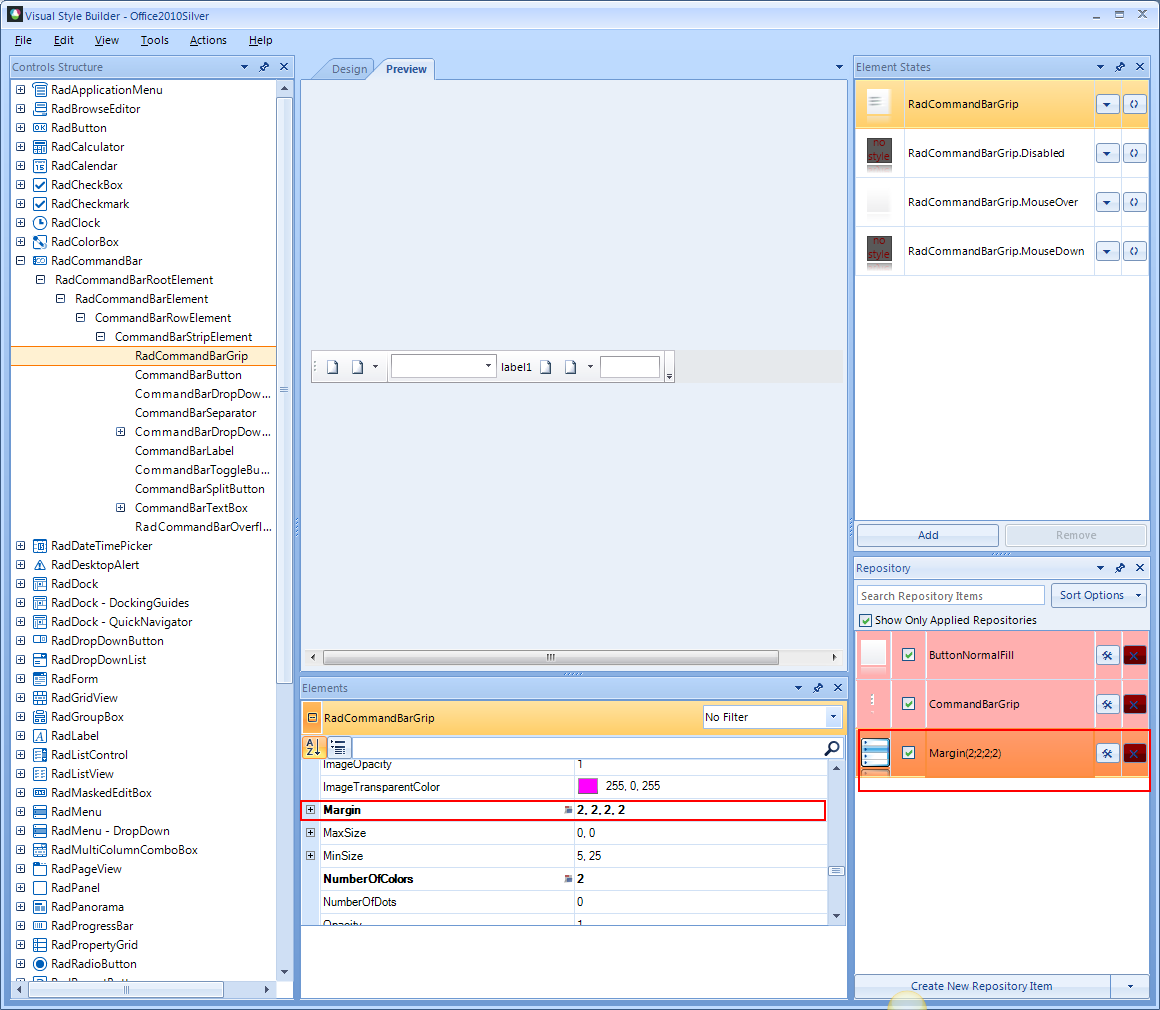Open the Edit menu
Viewport: 1160px width, 1010px height.
[x=64, y=40]
